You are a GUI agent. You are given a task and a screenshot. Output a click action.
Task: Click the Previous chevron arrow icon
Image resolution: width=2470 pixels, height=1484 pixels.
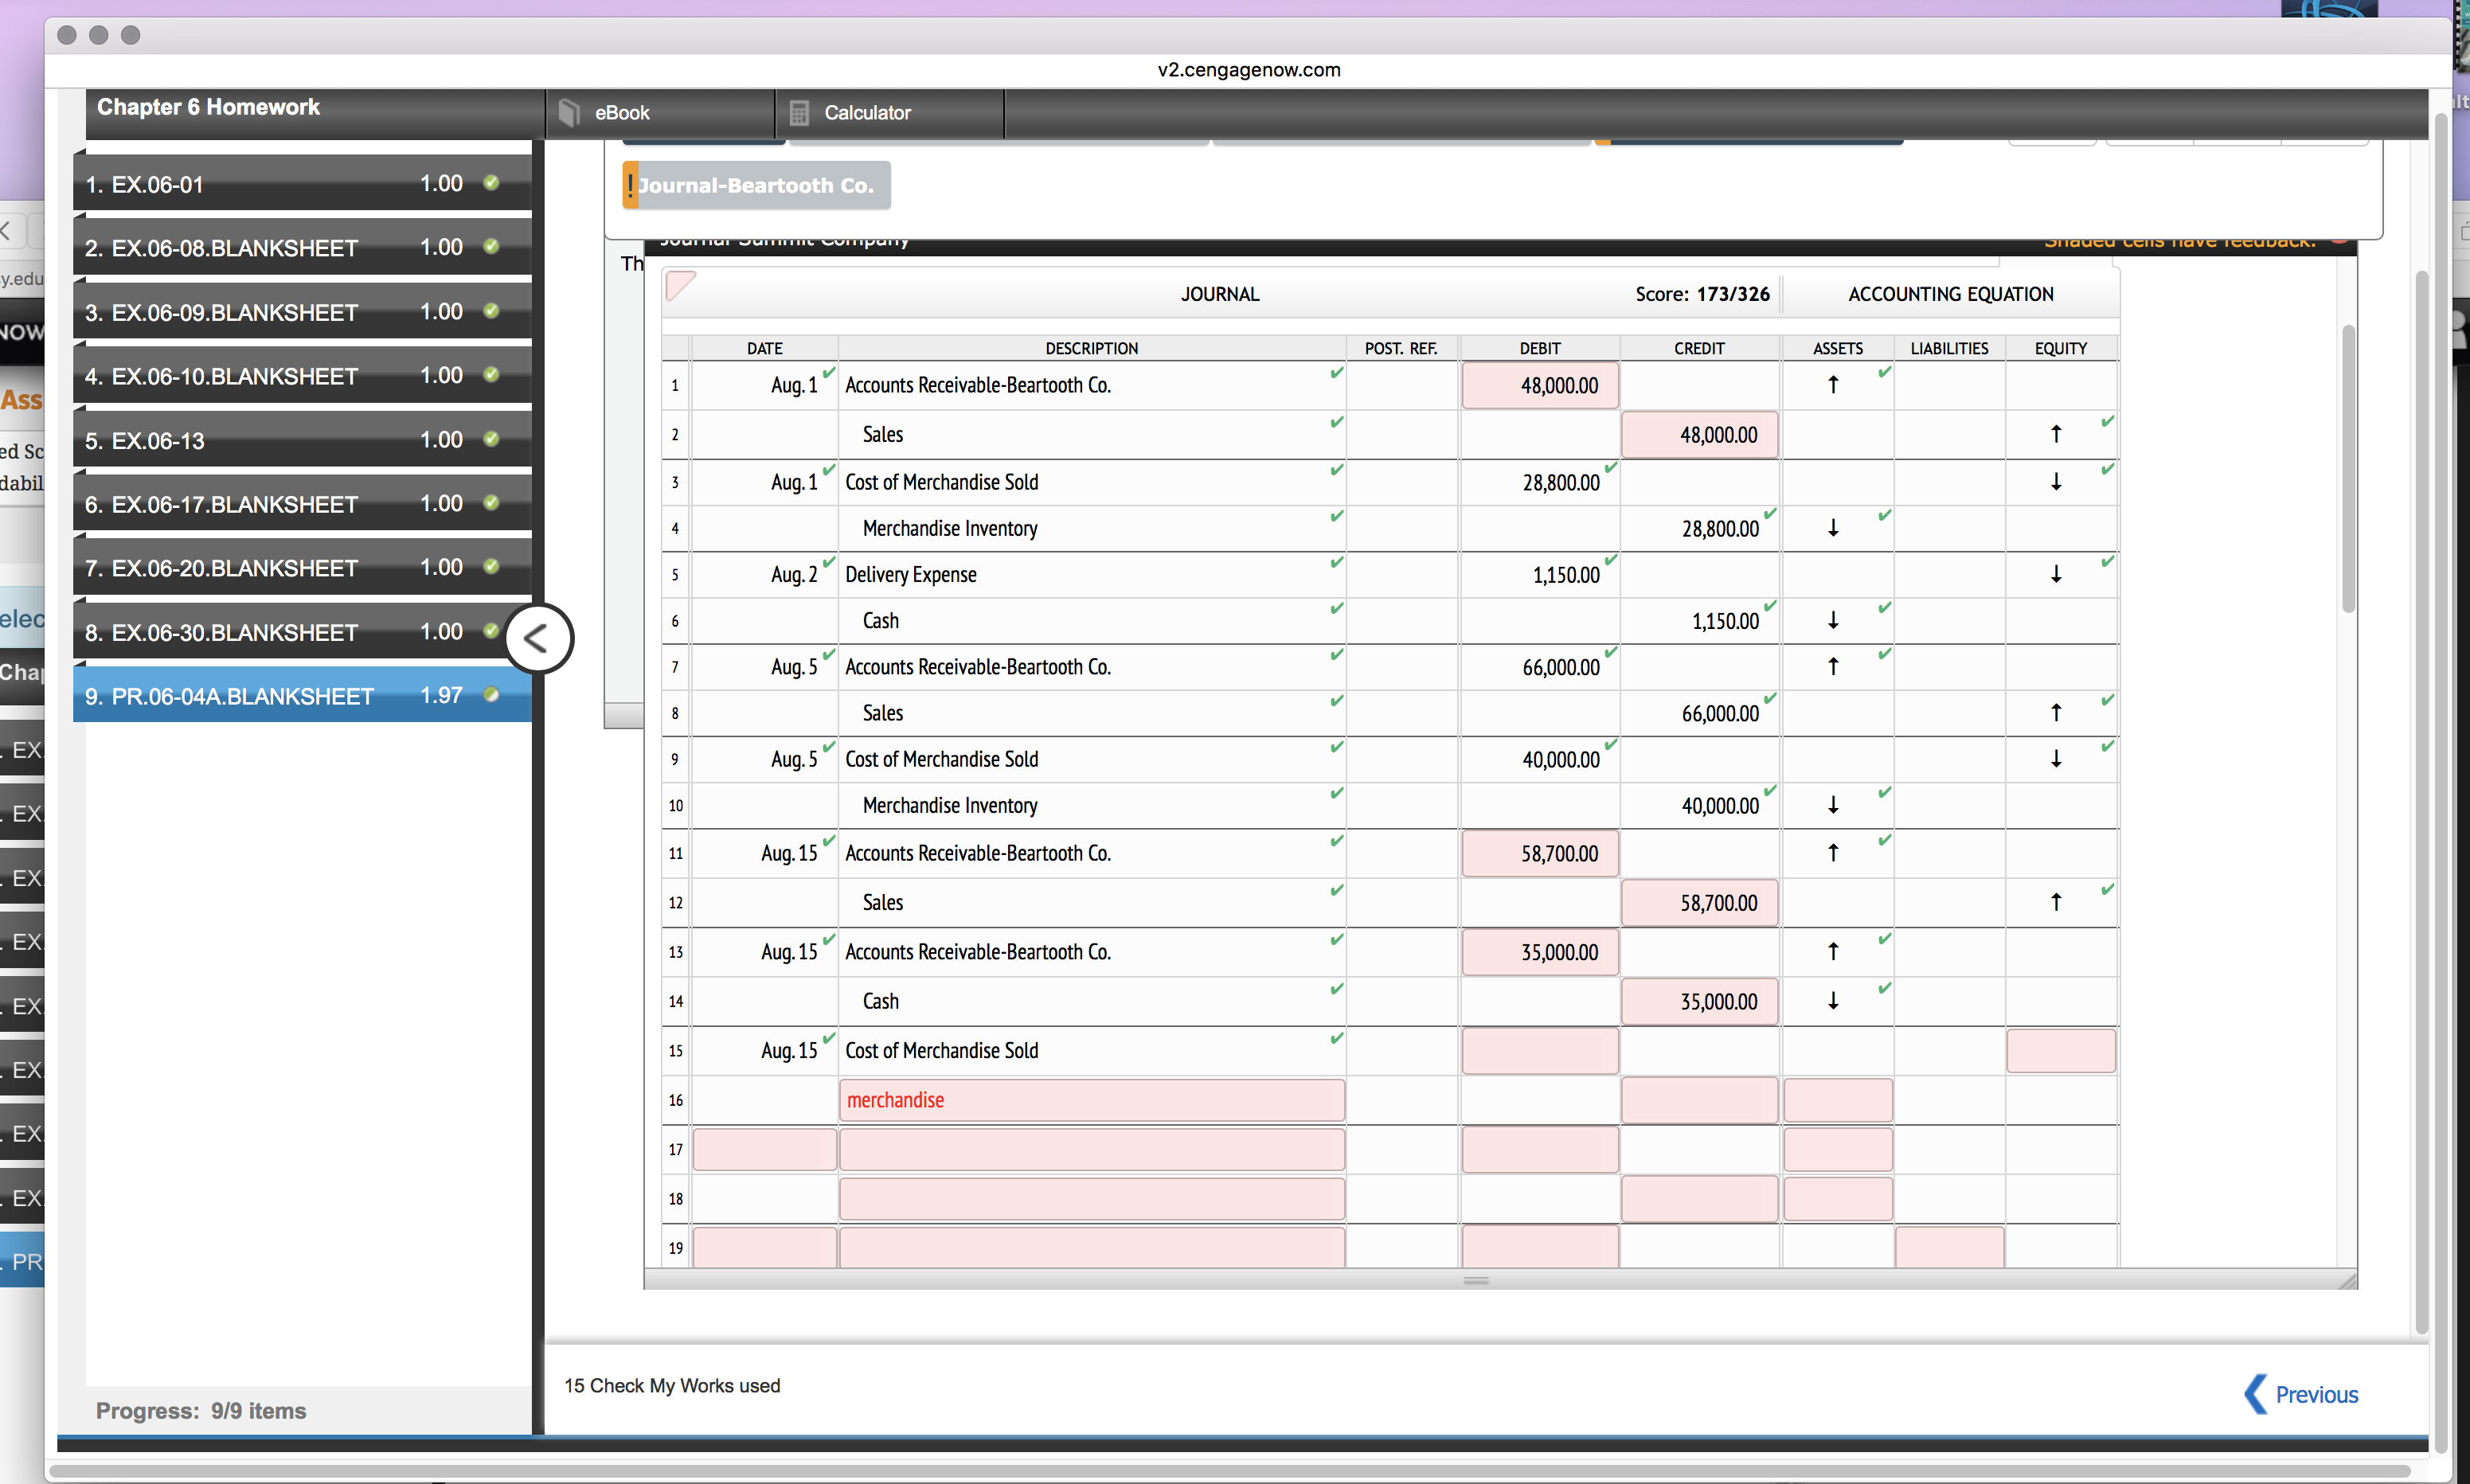pos(2254,1394)
